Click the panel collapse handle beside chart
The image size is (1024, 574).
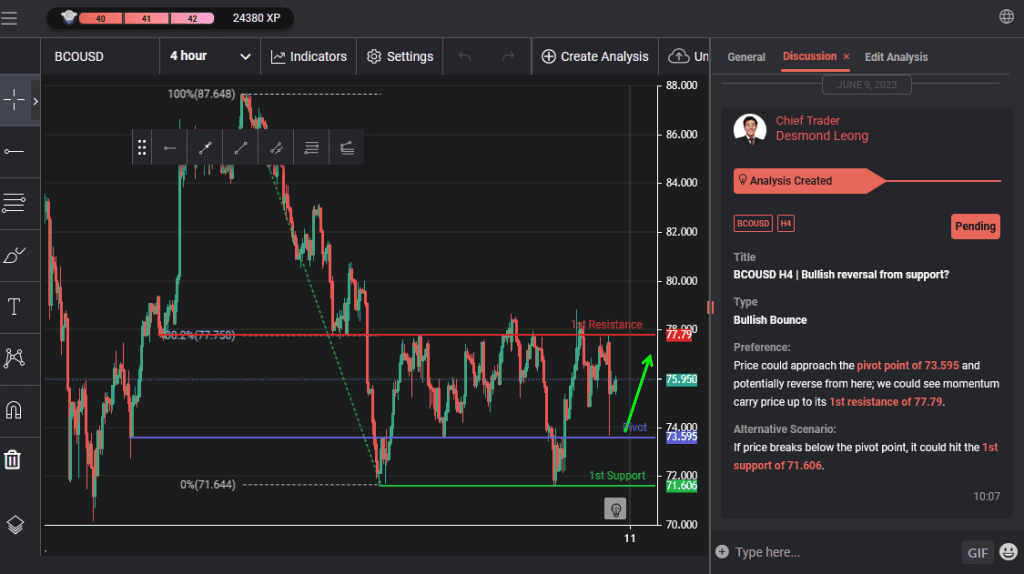click(710, 307)
